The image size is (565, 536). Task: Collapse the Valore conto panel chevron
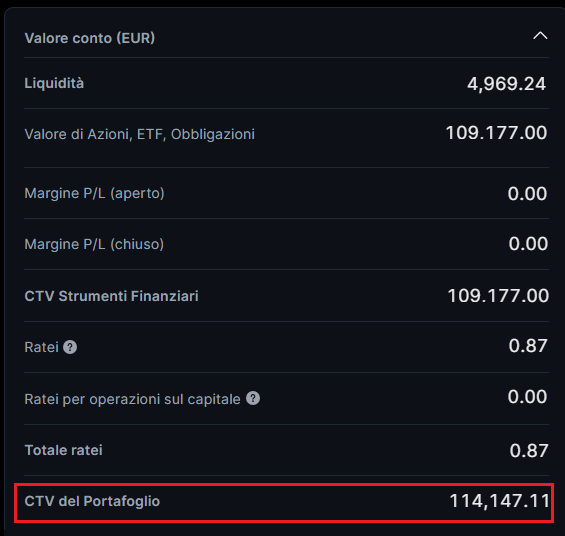pos(540,36)
